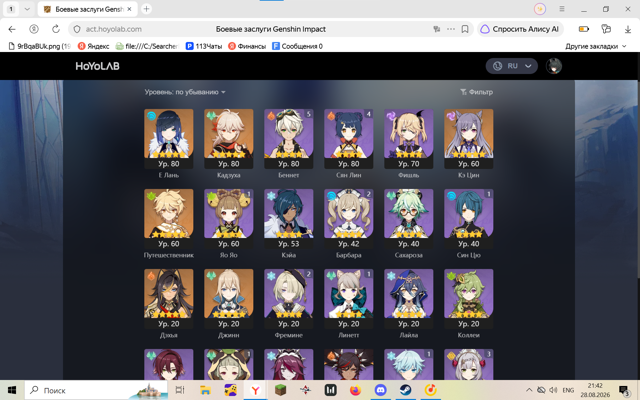Viewport: 640px width, 400px height.
Task: Open the Кадзуха character card
Action: (229, 139)
